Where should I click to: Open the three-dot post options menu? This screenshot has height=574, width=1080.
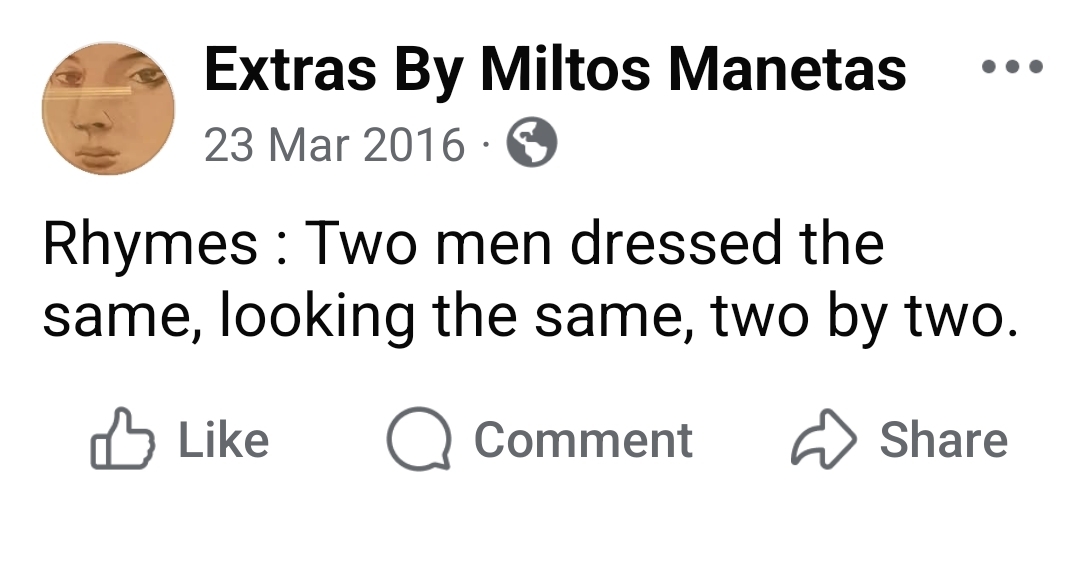(1012, 68)
